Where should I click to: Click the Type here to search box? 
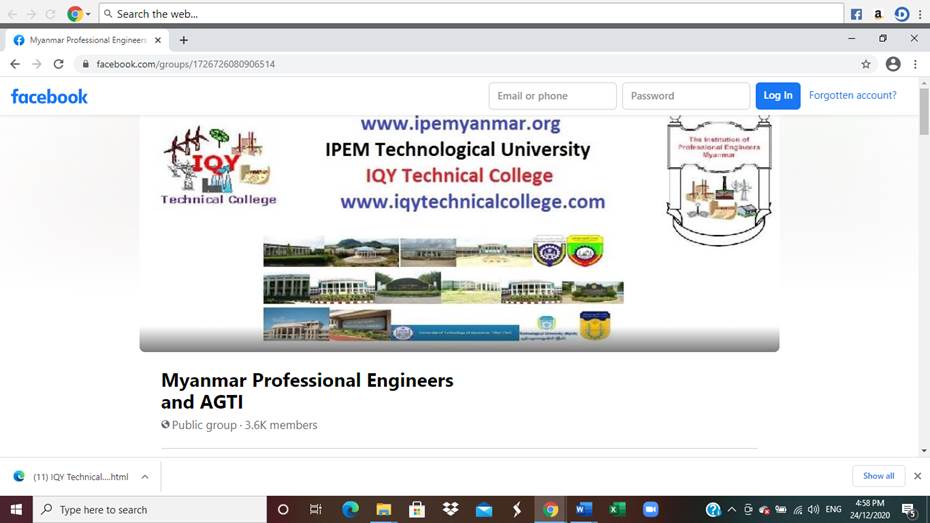click(x=149, y=509)
